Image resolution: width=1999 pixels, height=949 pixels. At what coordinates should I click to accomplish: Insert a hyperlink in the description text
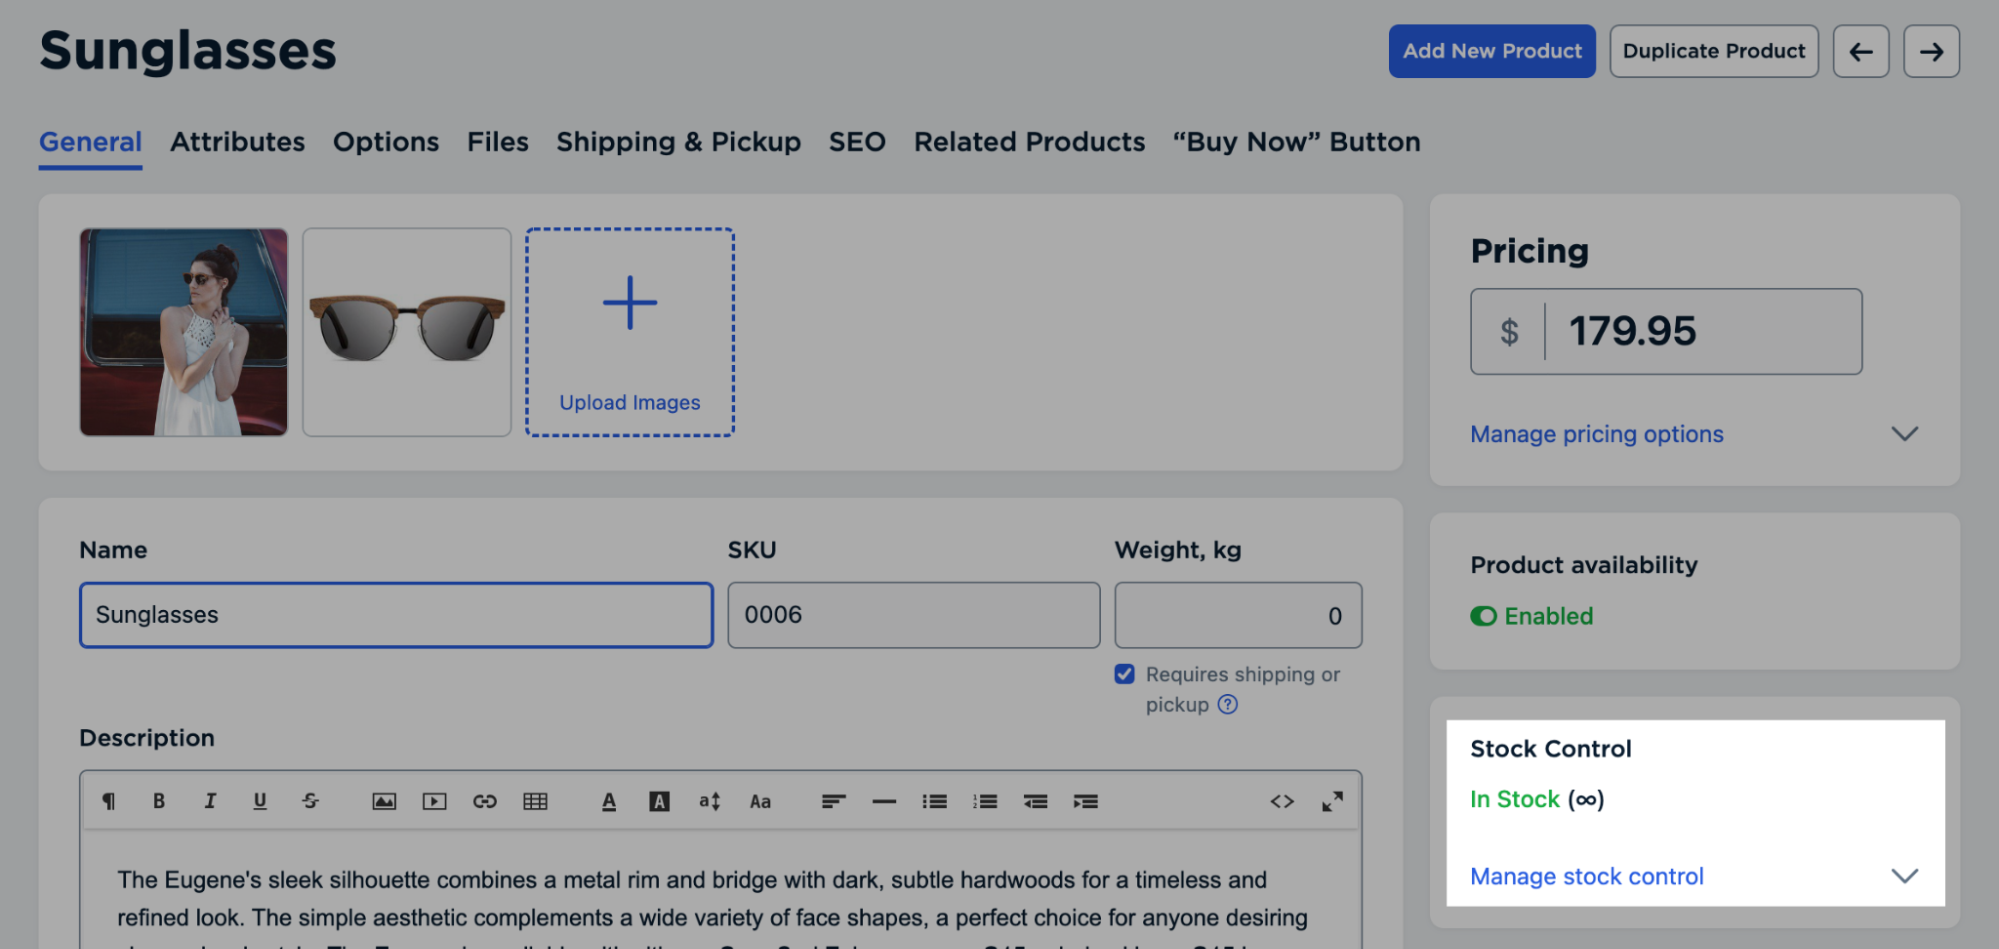(486, 801)
